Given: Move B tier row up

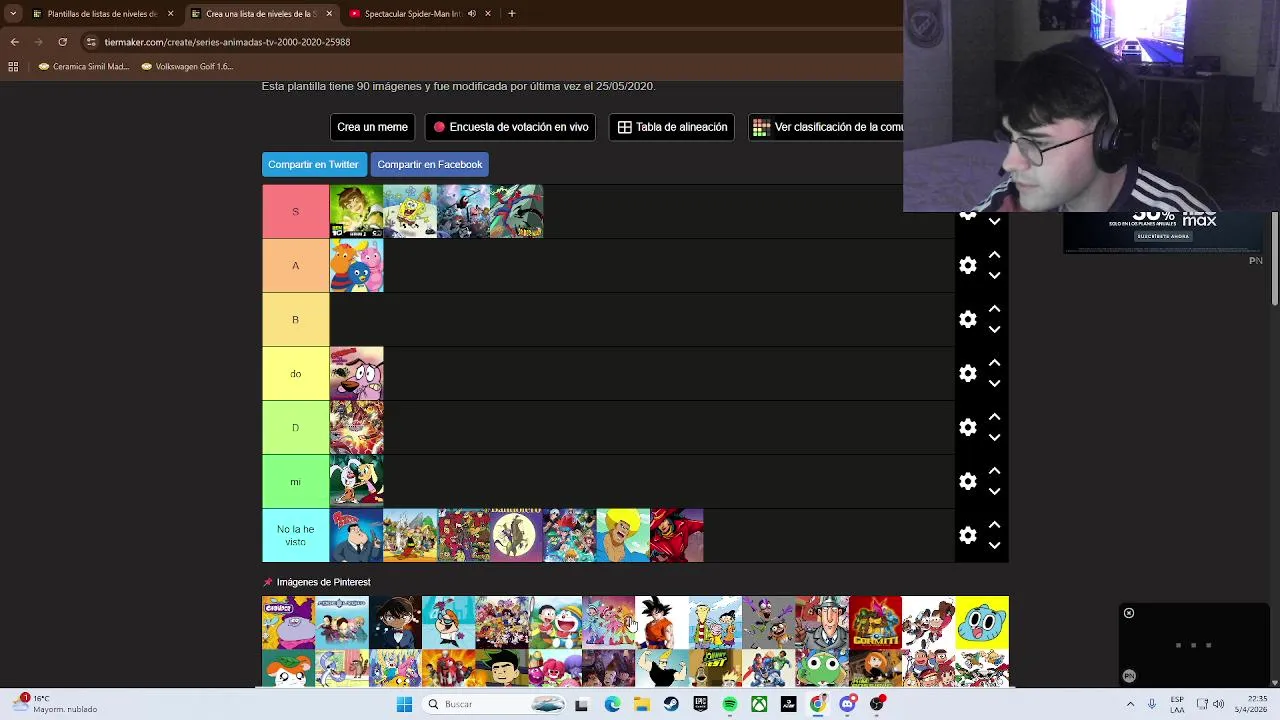Looking at the screenshot, I should coord(994,309).
